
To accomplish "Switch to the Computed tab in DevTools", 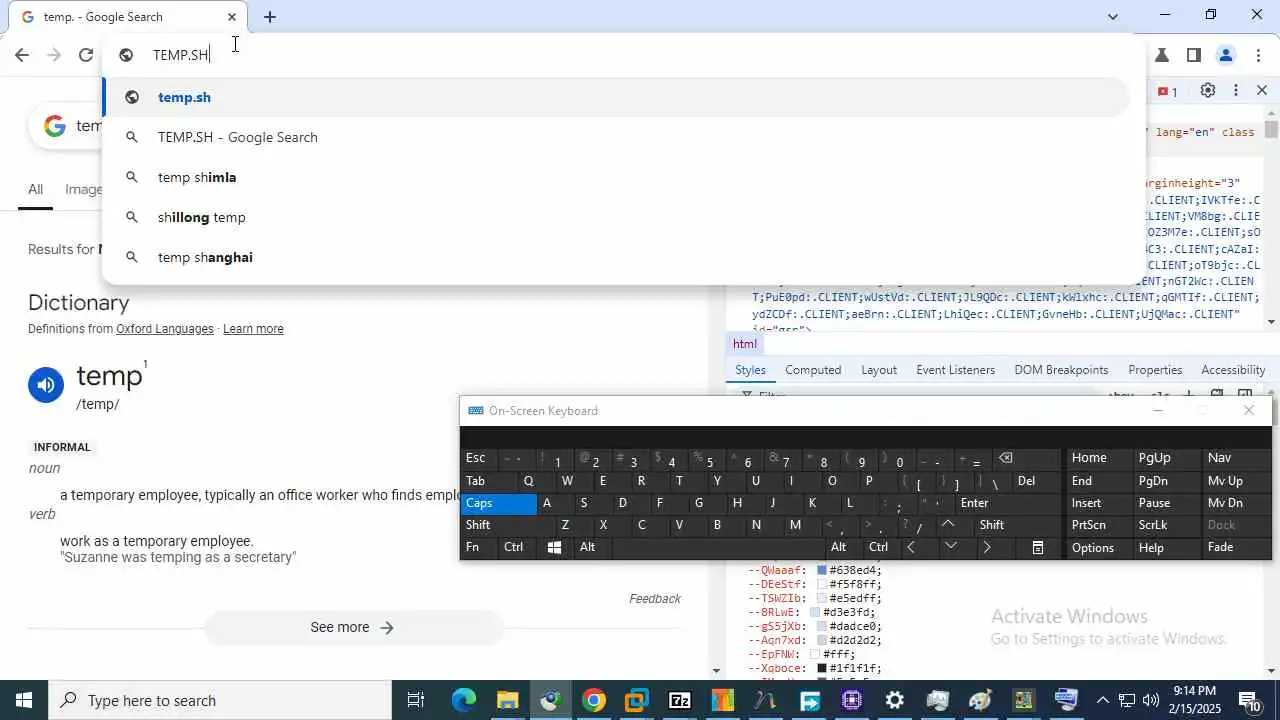I will [813, 370].
